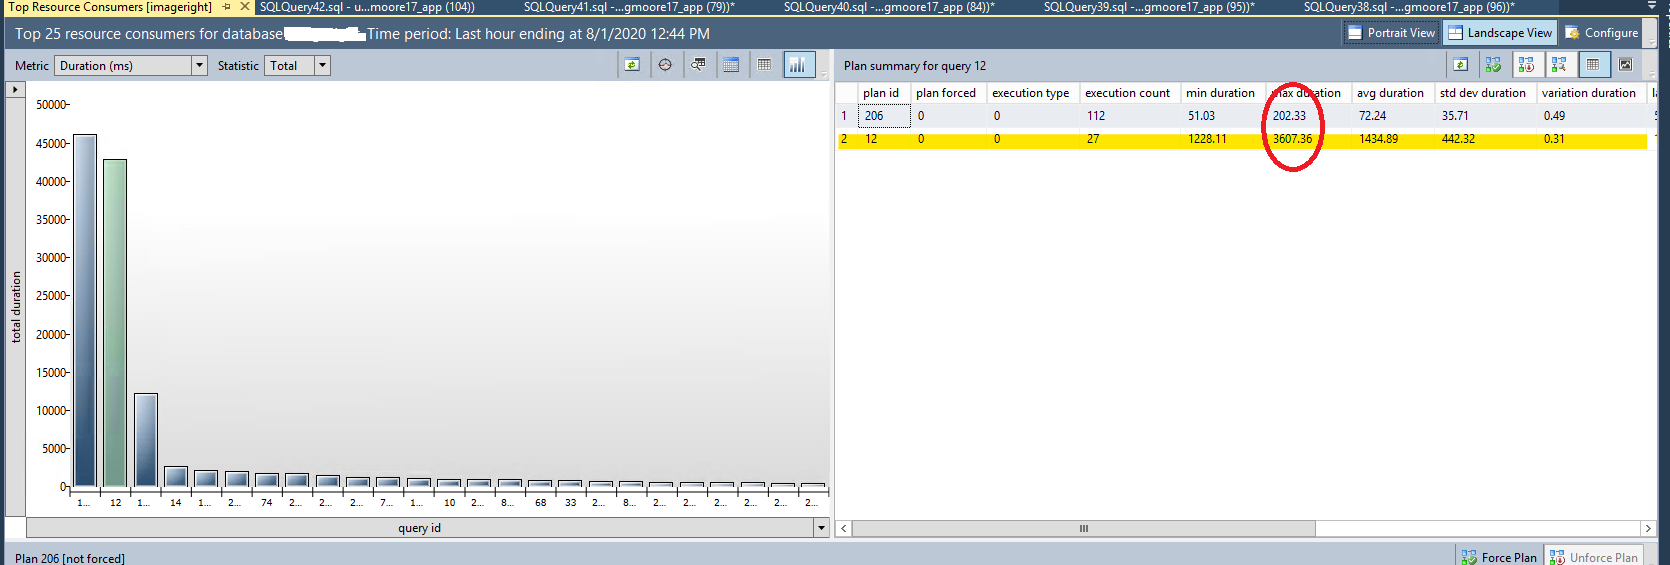Select the green bar for query 12
Screen dimensions: 1670x565
(115, 322)
